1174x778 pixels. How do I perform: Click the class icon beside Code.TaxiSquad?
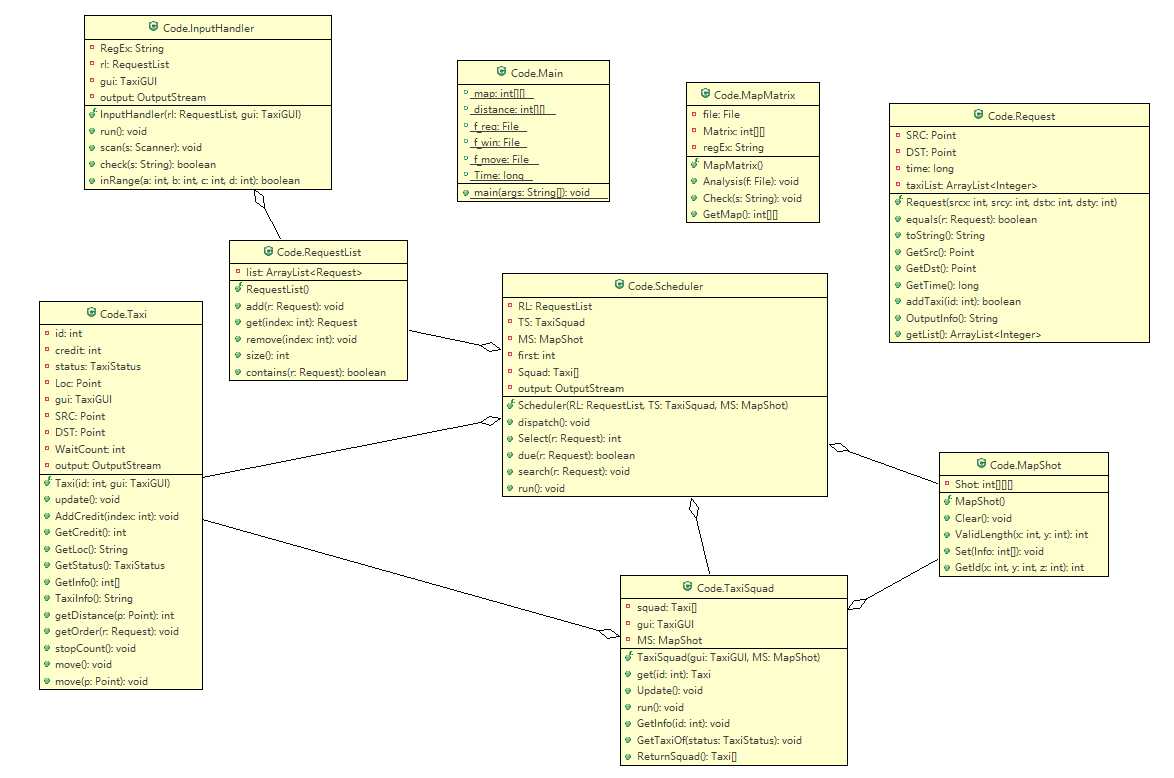(x=687, y=586)
